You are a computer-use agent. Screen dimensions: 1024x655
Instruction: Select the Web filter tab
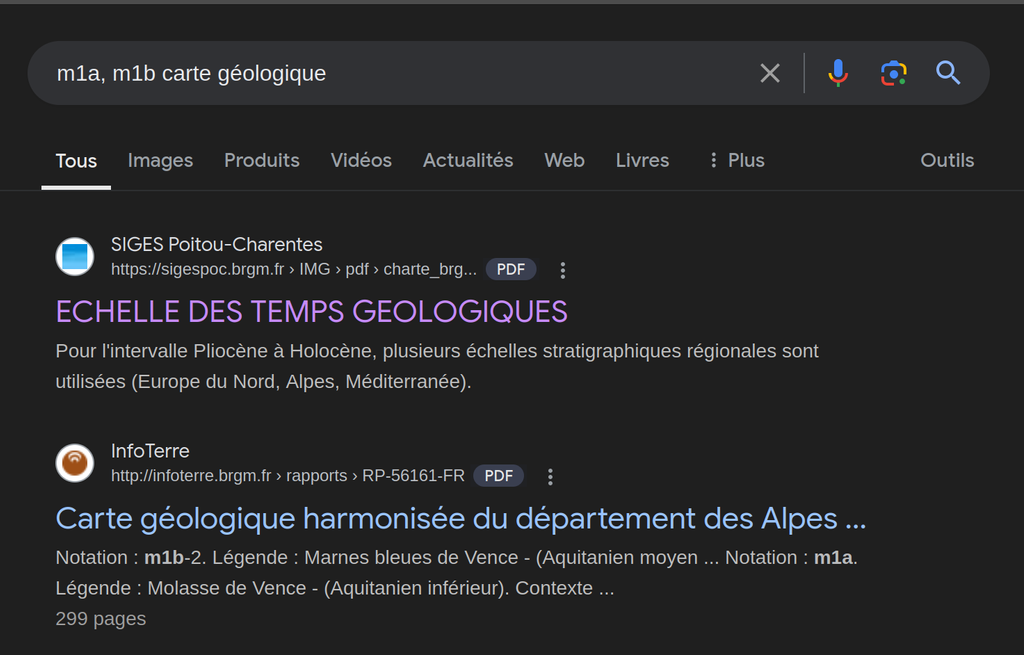click(564, 160)
